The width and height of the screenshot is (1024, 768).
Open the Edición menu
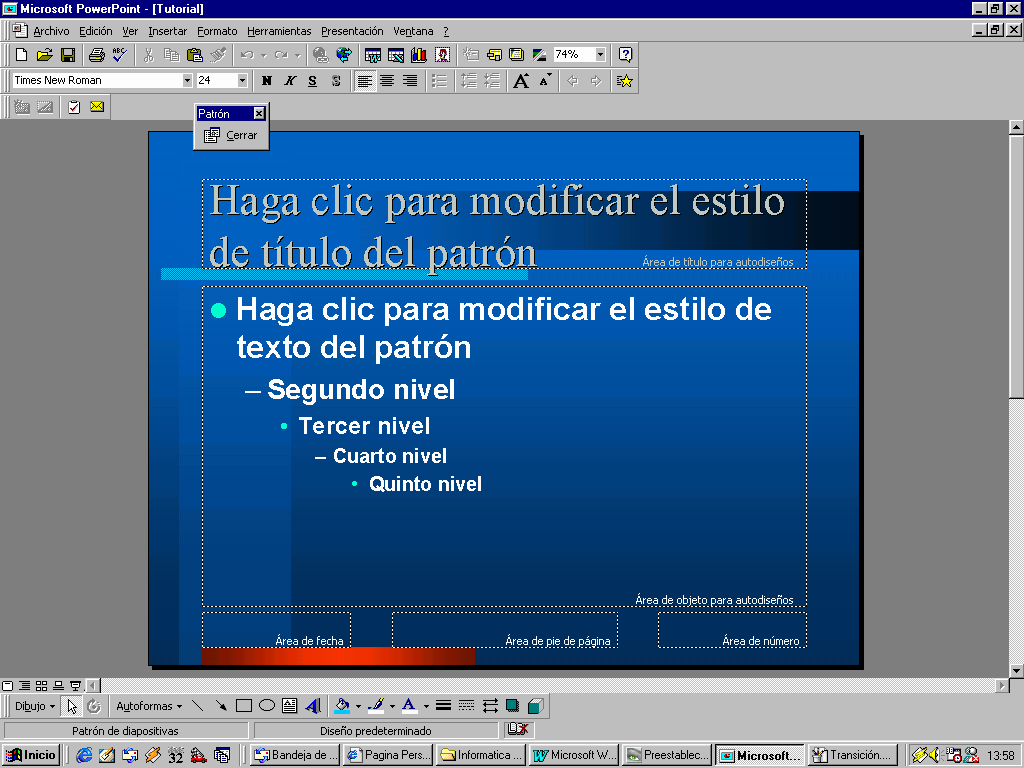pyautogui.click(x=95, y=31)
